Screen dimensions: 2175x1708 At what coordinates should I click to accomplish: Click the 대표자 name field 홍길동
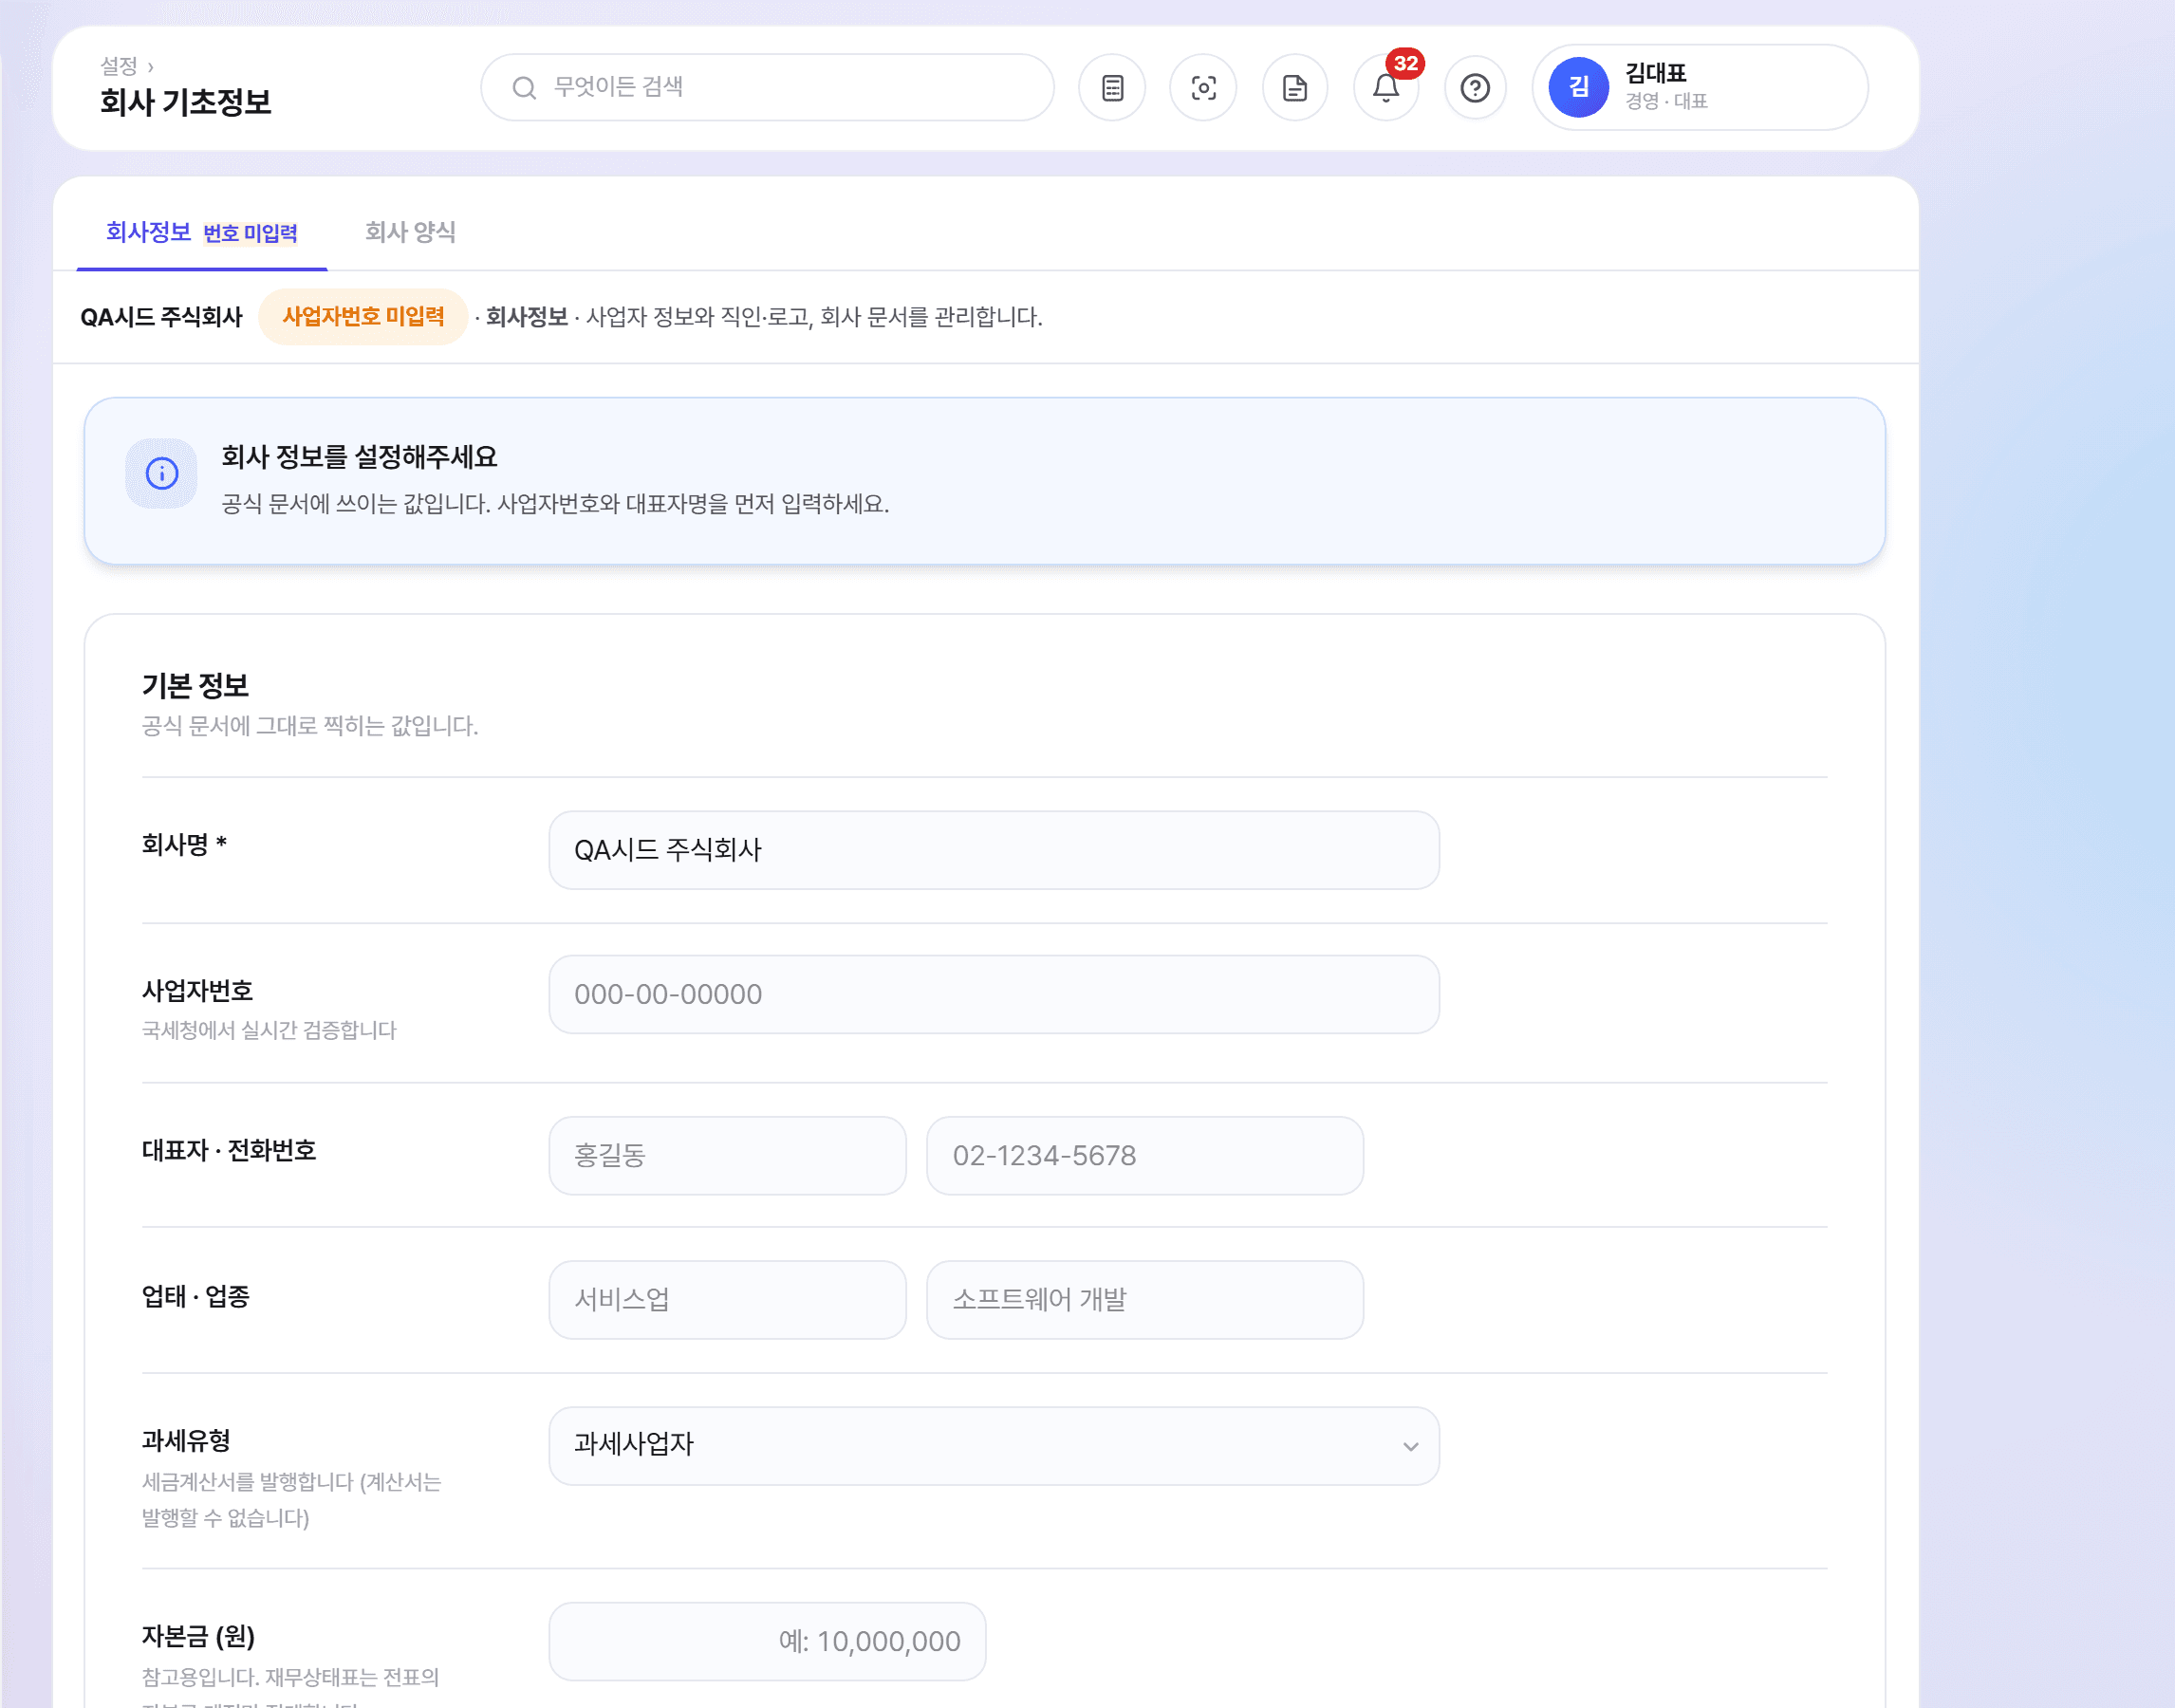pos(727,1155)
